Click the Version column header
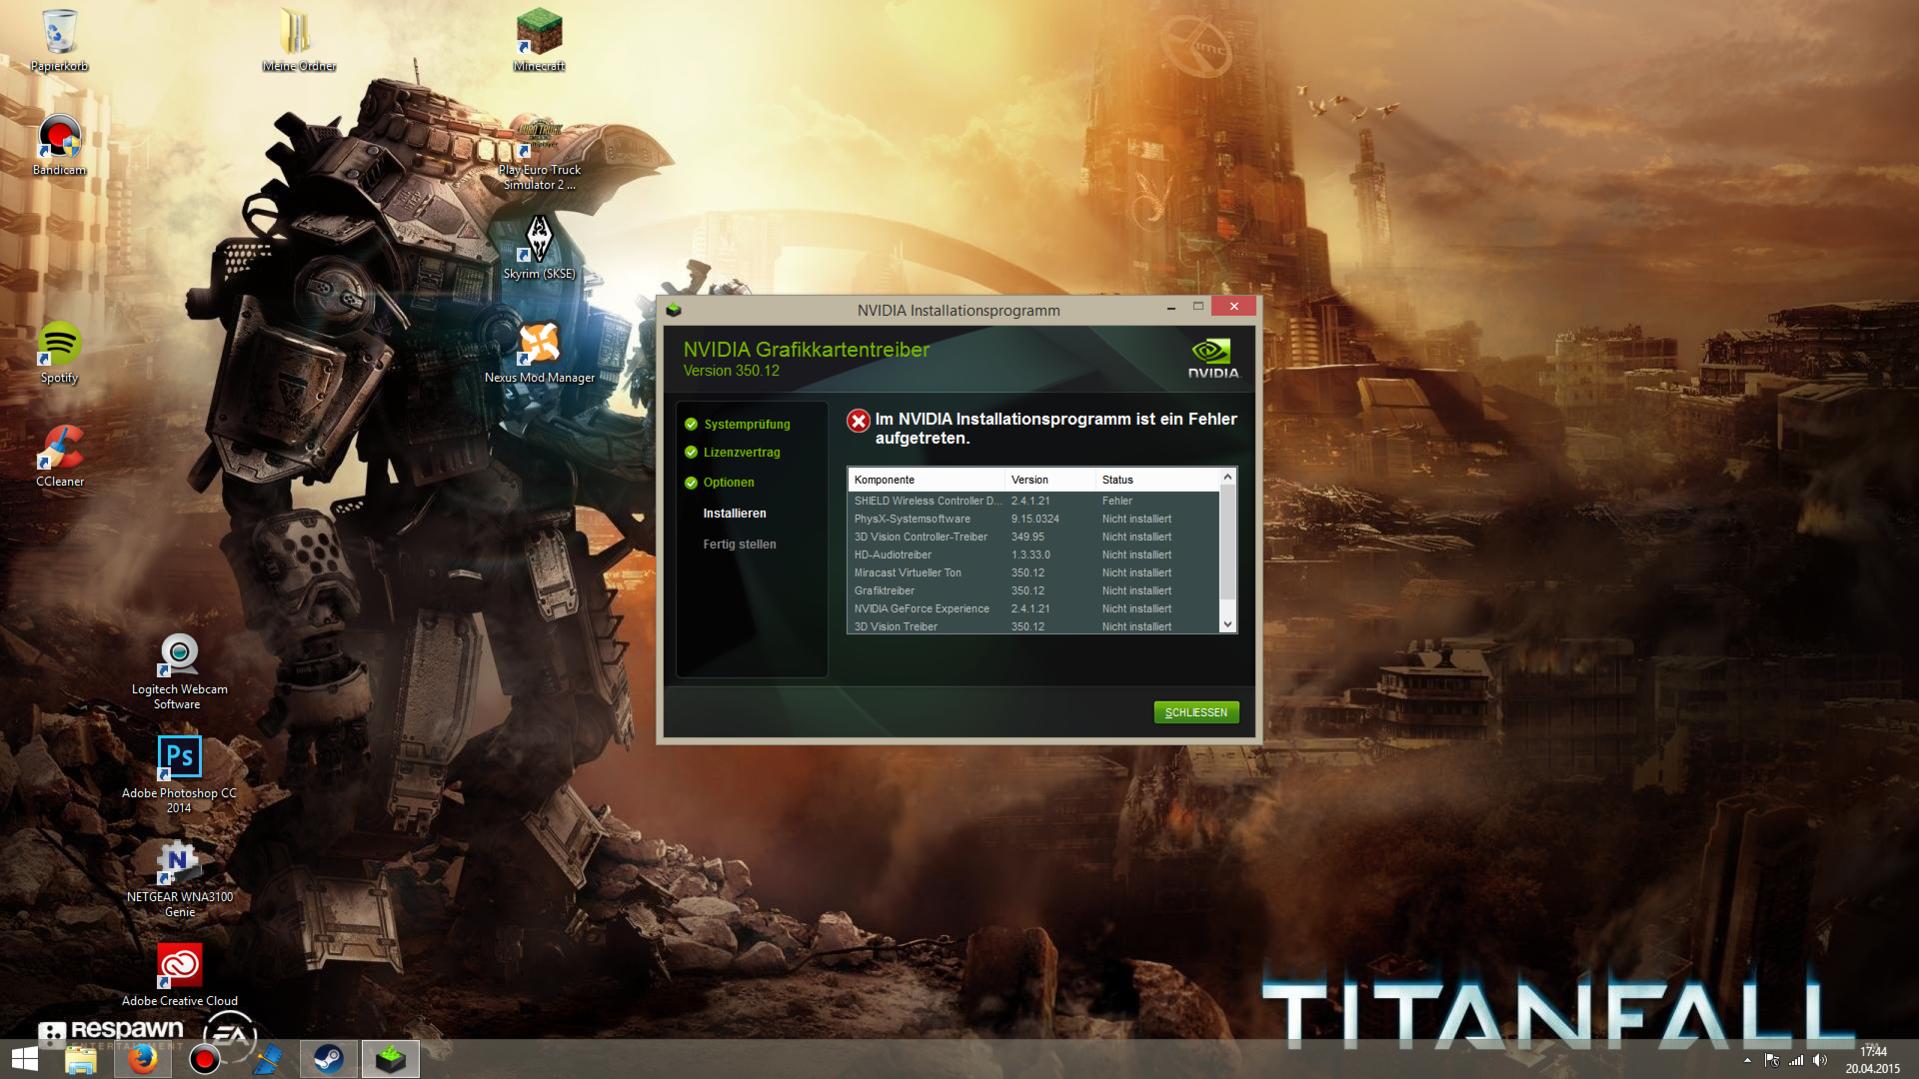 [x=1050, y=480]
